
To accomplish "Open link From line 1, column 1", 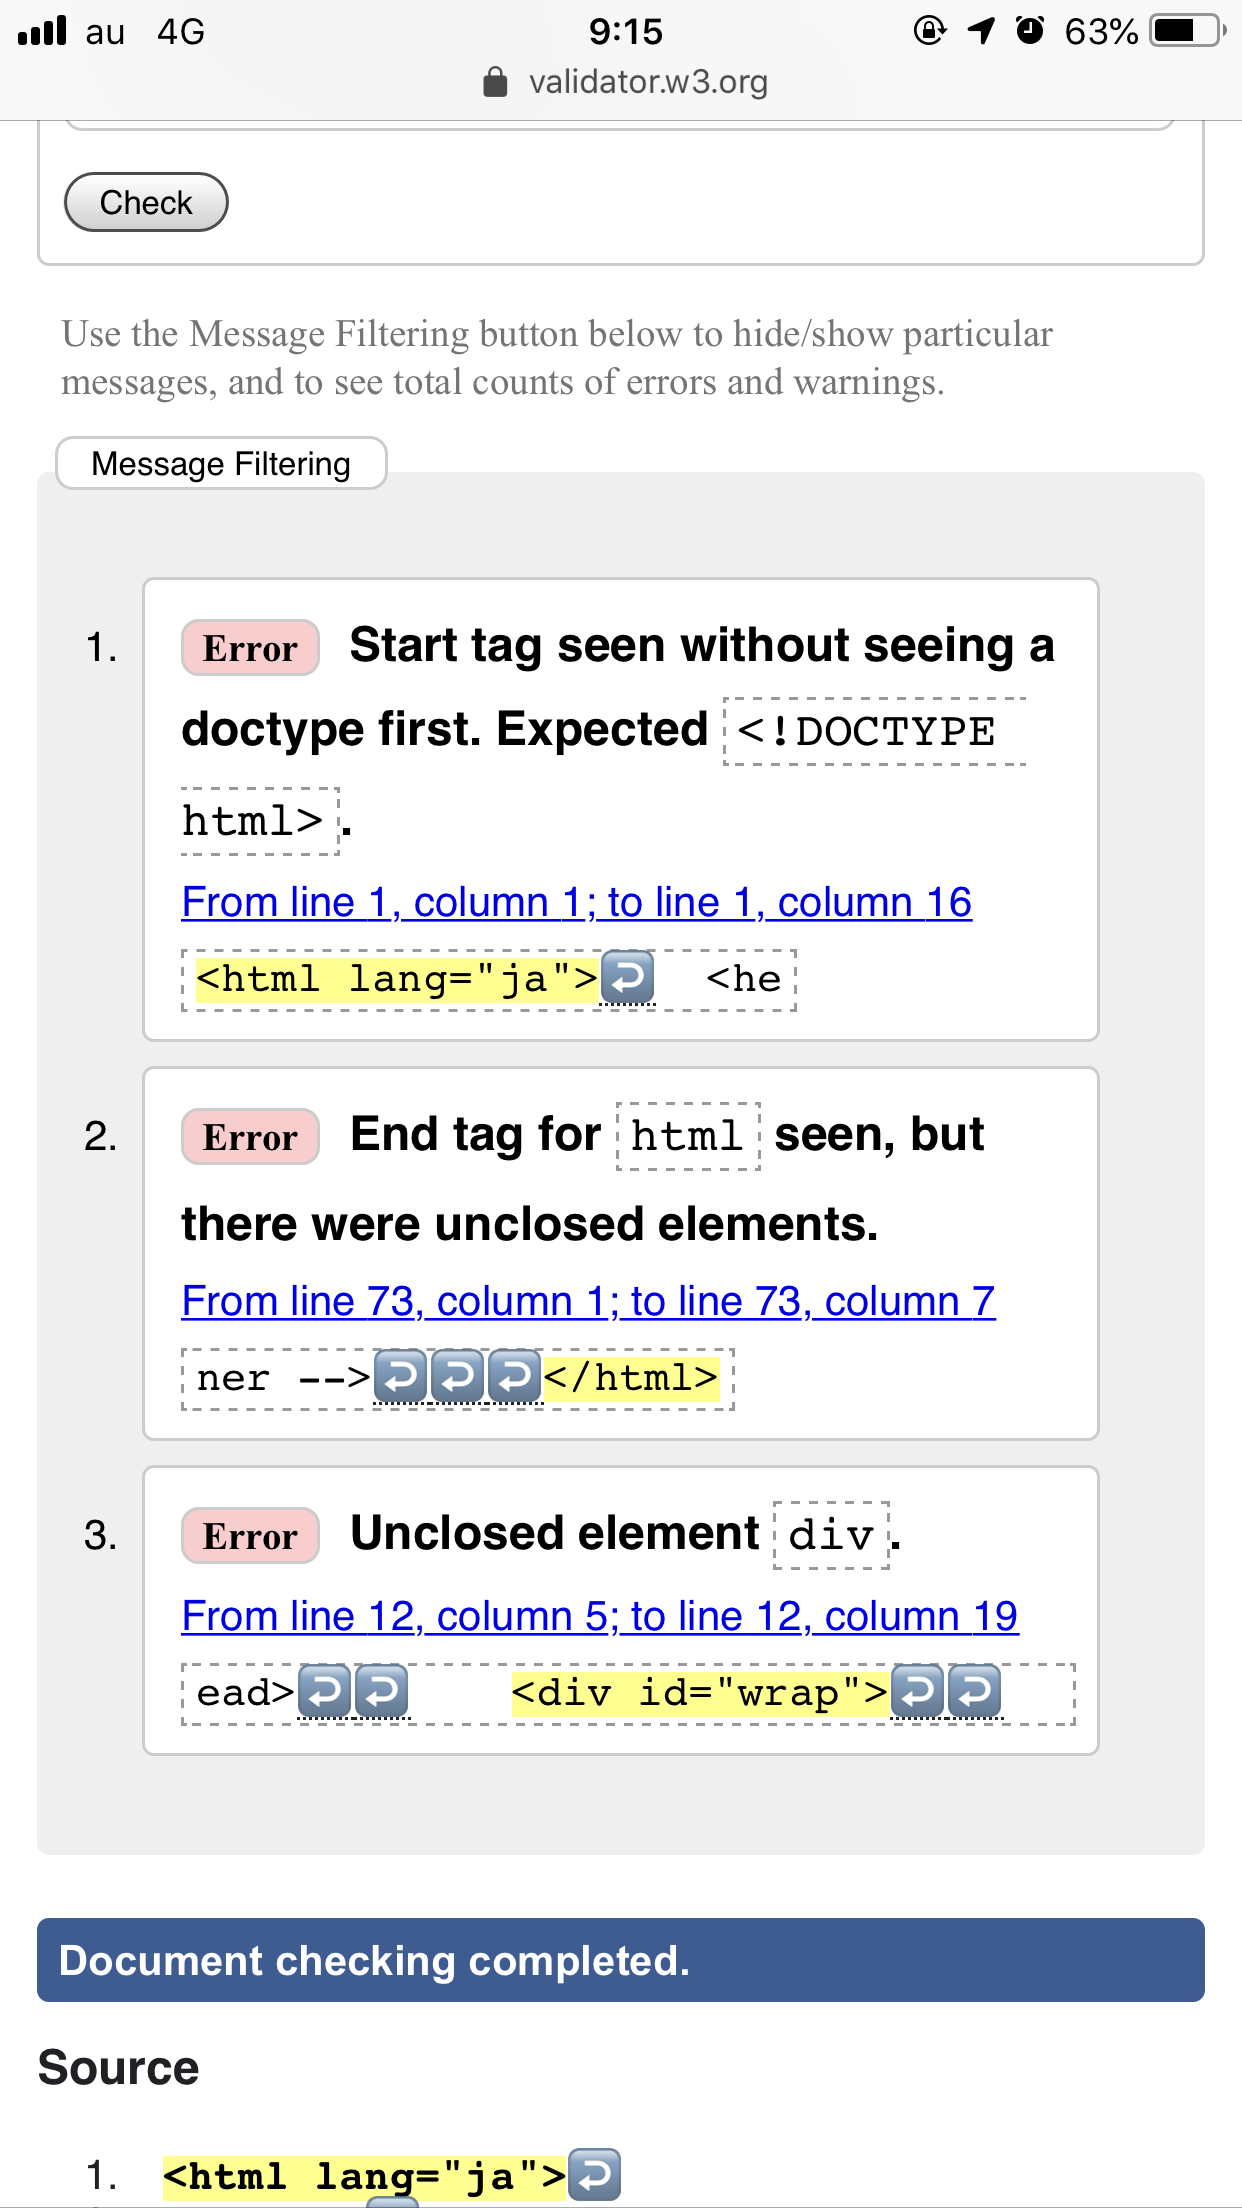I will pyautogui.click(x=576, y=902).
